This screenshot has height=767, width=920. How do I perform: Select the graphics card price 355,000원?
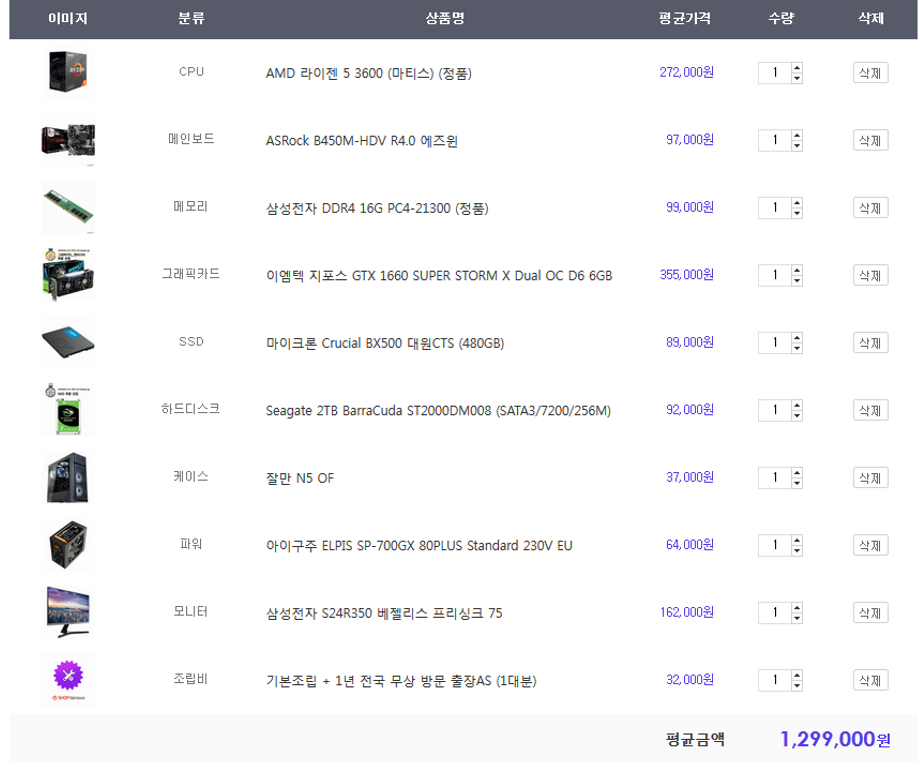686,275
